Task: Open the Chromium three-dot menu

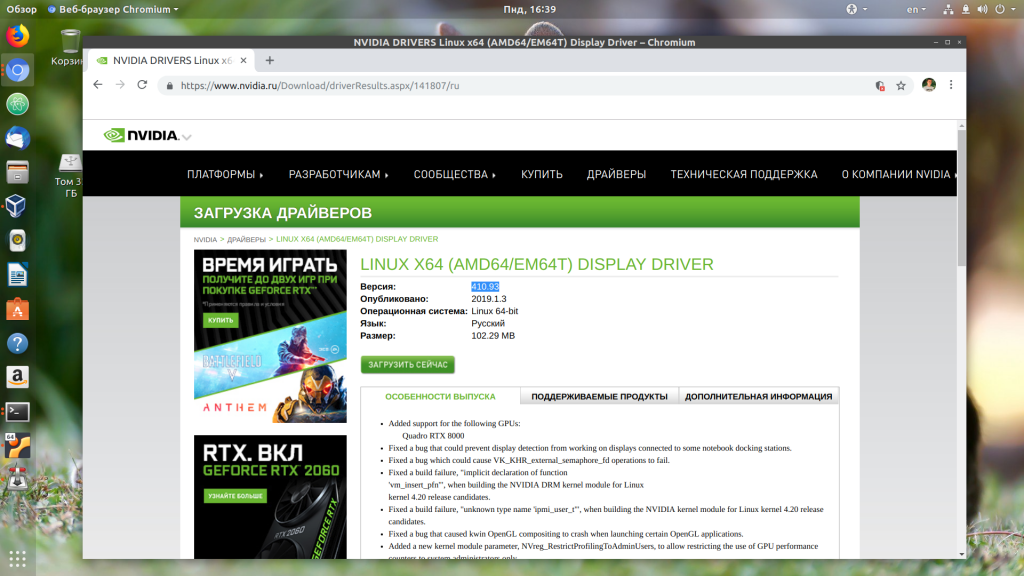Action: [x=951, y=85]
